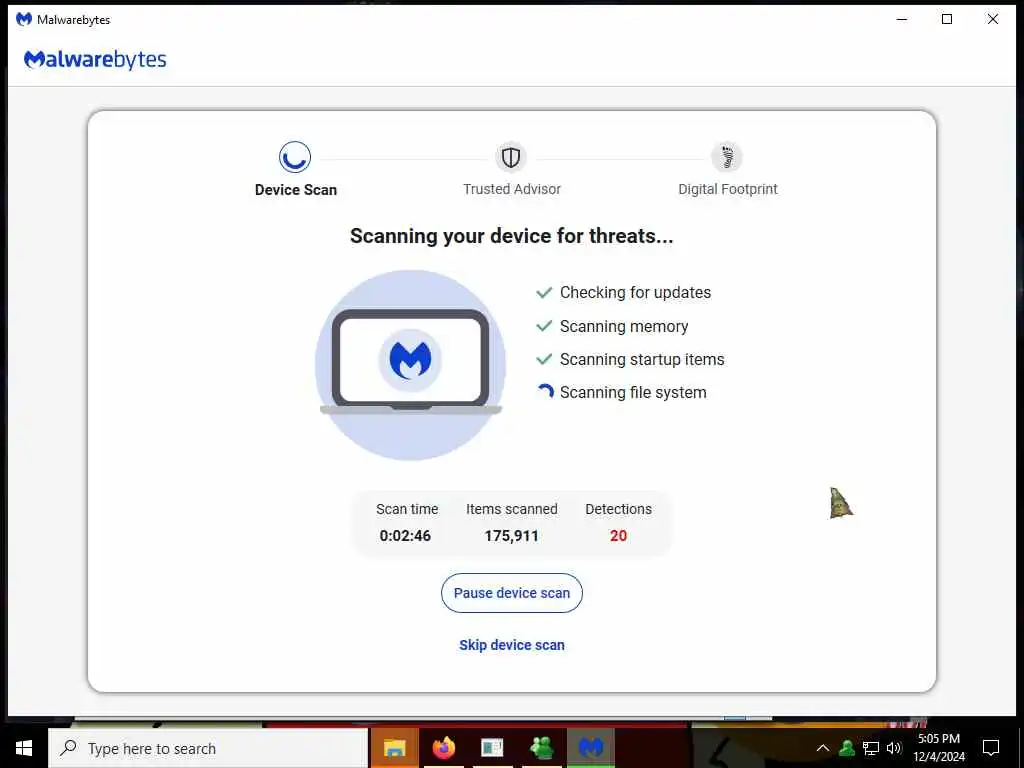Viewport: 1024px width, 768px height.
Task: Click the Scanning startup items text
Action: pos(642,360)
